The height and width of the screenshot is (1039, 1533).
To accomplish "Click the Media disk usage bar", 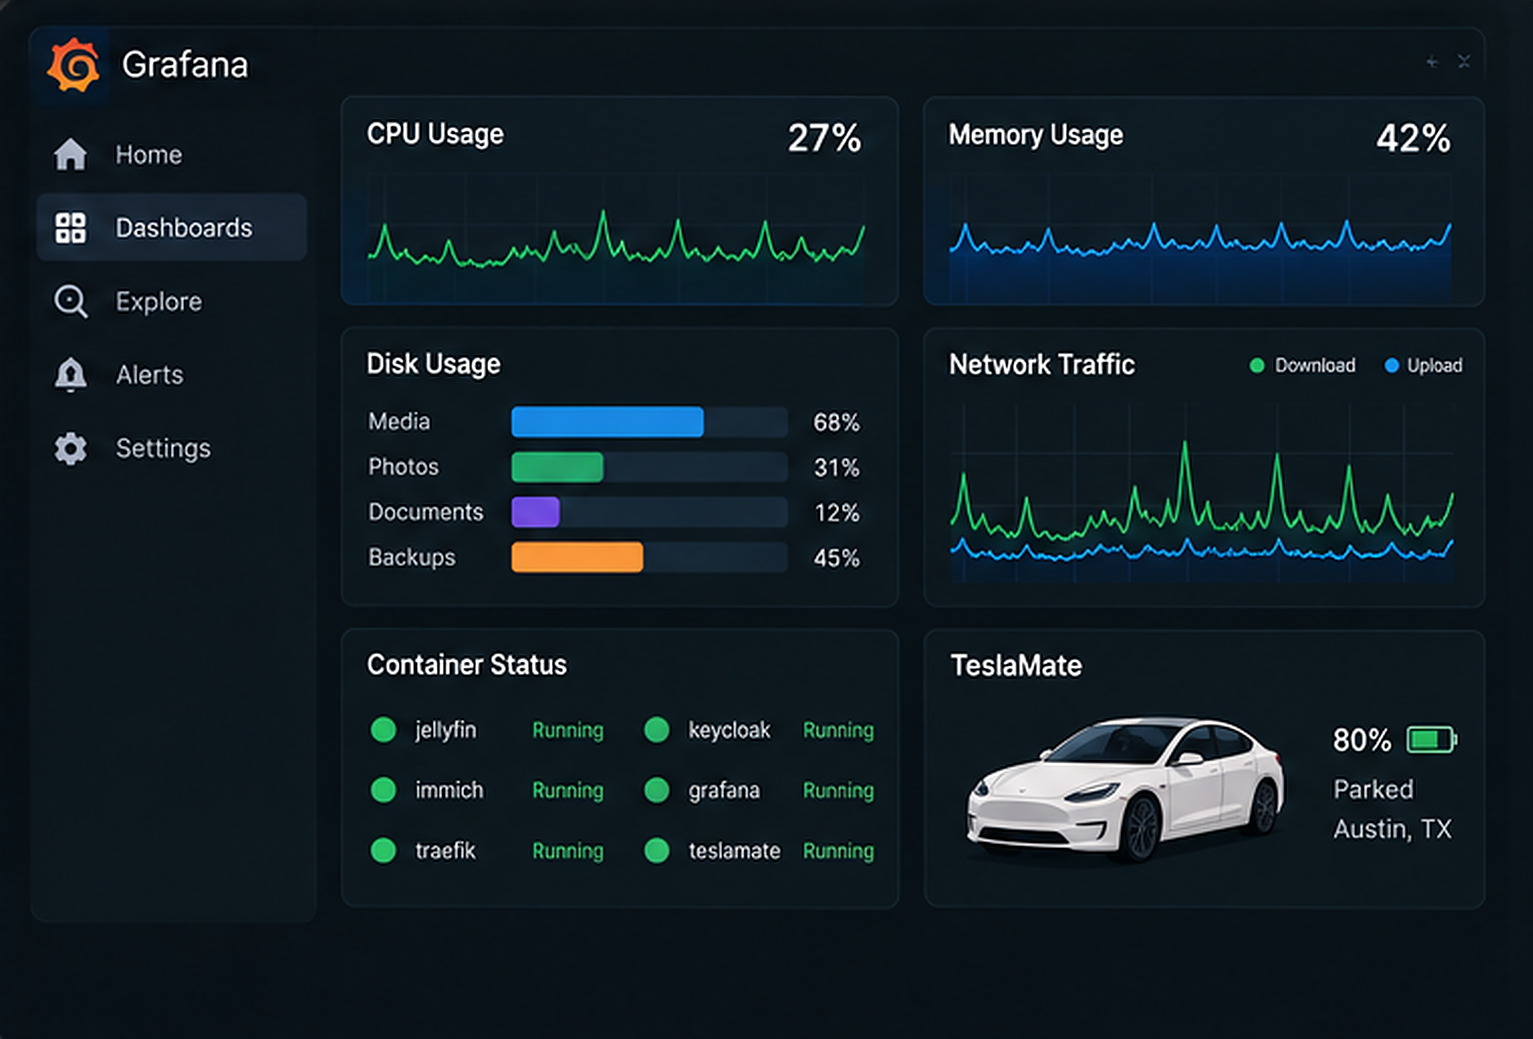I will click(x=649, y=422).
